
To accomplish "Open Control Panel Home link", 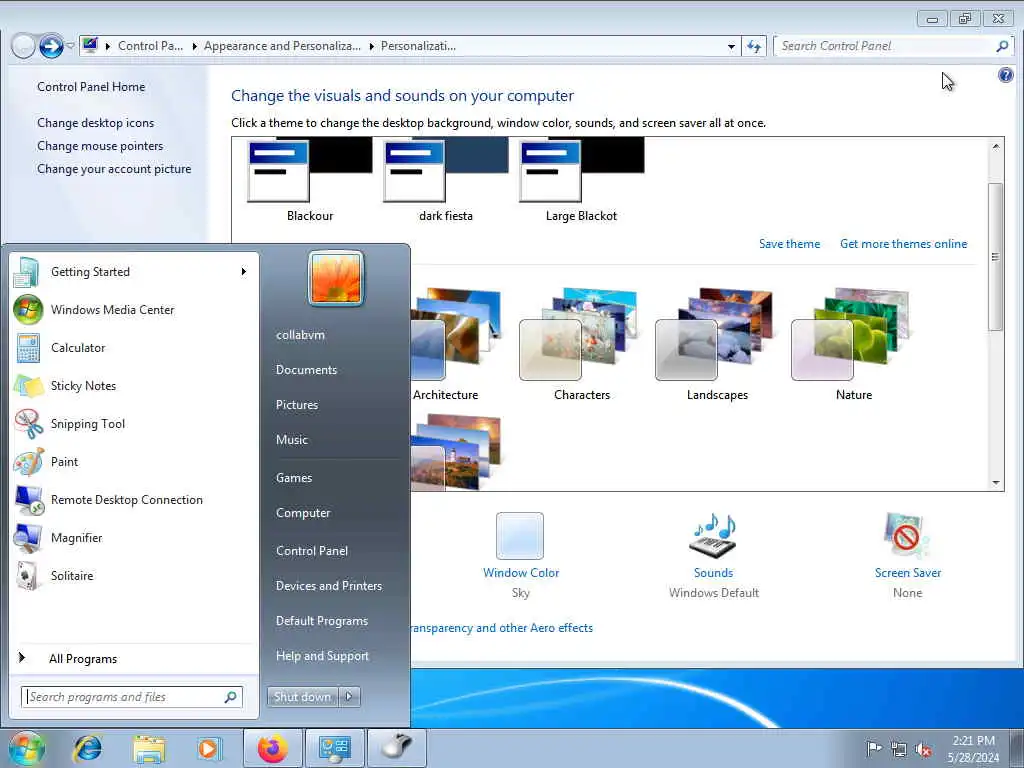I will (x=91, y=87).
